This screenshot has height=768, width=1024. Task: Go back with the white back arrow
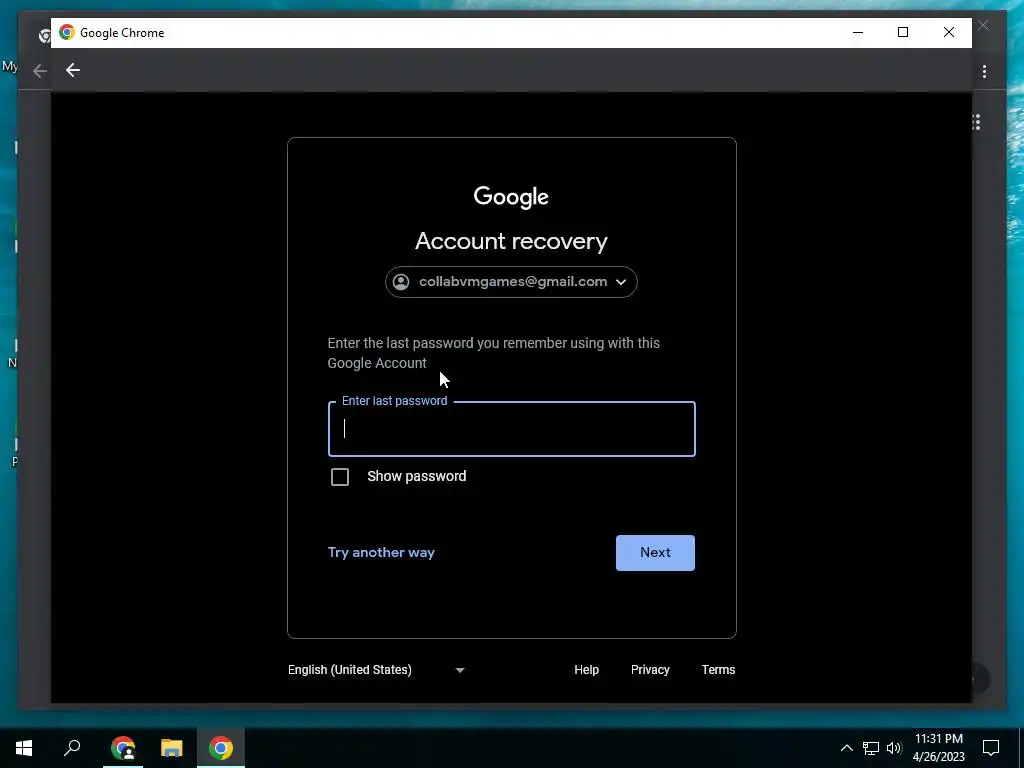[x=72, y=71]
